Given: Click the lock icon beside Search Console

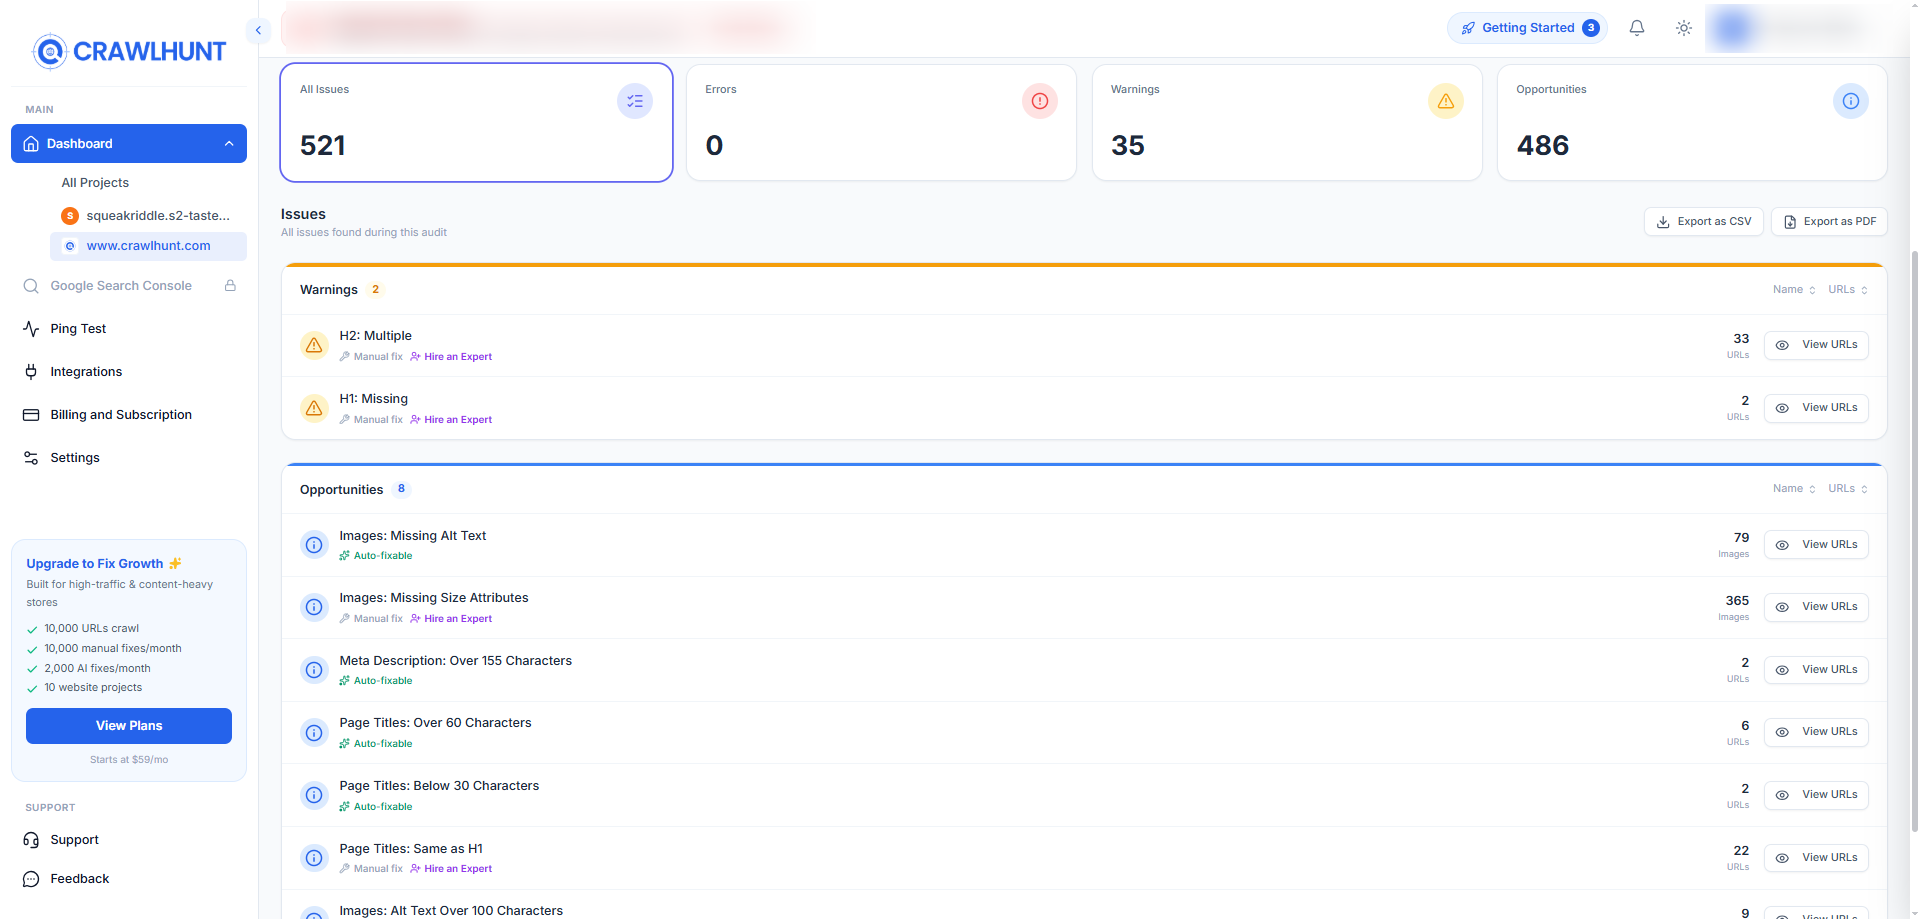Looking at the screenshot, I should tap(230, 286).
